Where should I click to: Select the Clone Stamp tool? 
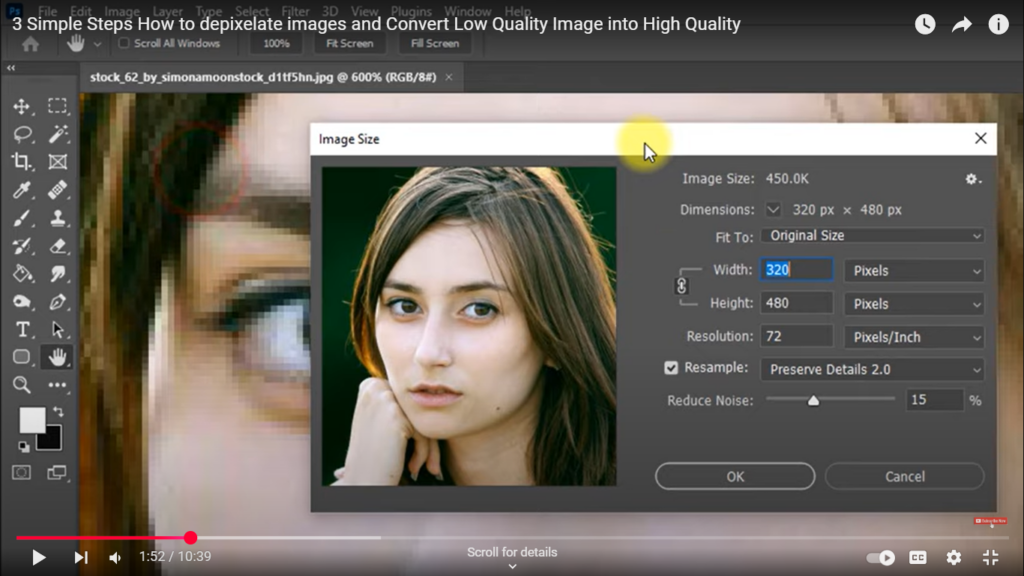coord(58,217)
